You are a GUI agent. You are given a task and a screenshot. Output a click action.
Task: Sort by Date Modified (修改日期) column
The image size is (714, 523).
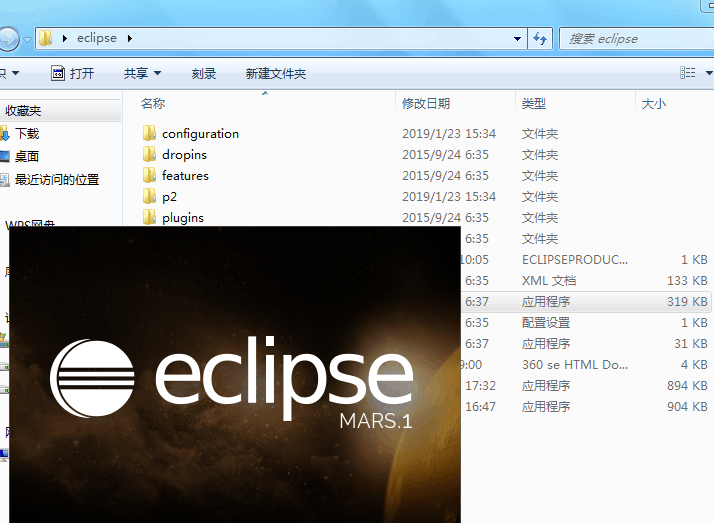[426, 103]
